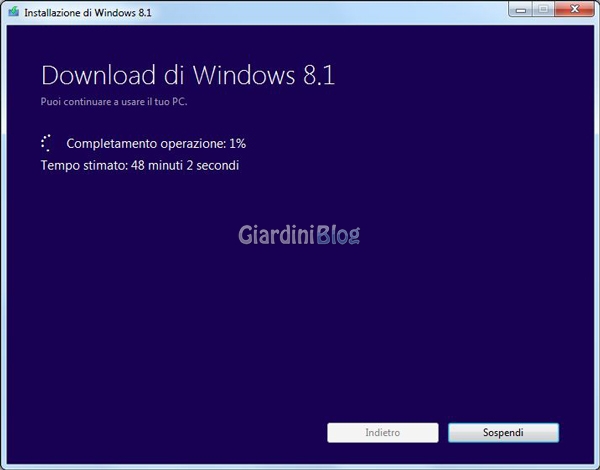The height and width of the screenshot is (470, 600).
Task: Click the 'Download di Windows 8.1' heading
Action: [188, 75]
